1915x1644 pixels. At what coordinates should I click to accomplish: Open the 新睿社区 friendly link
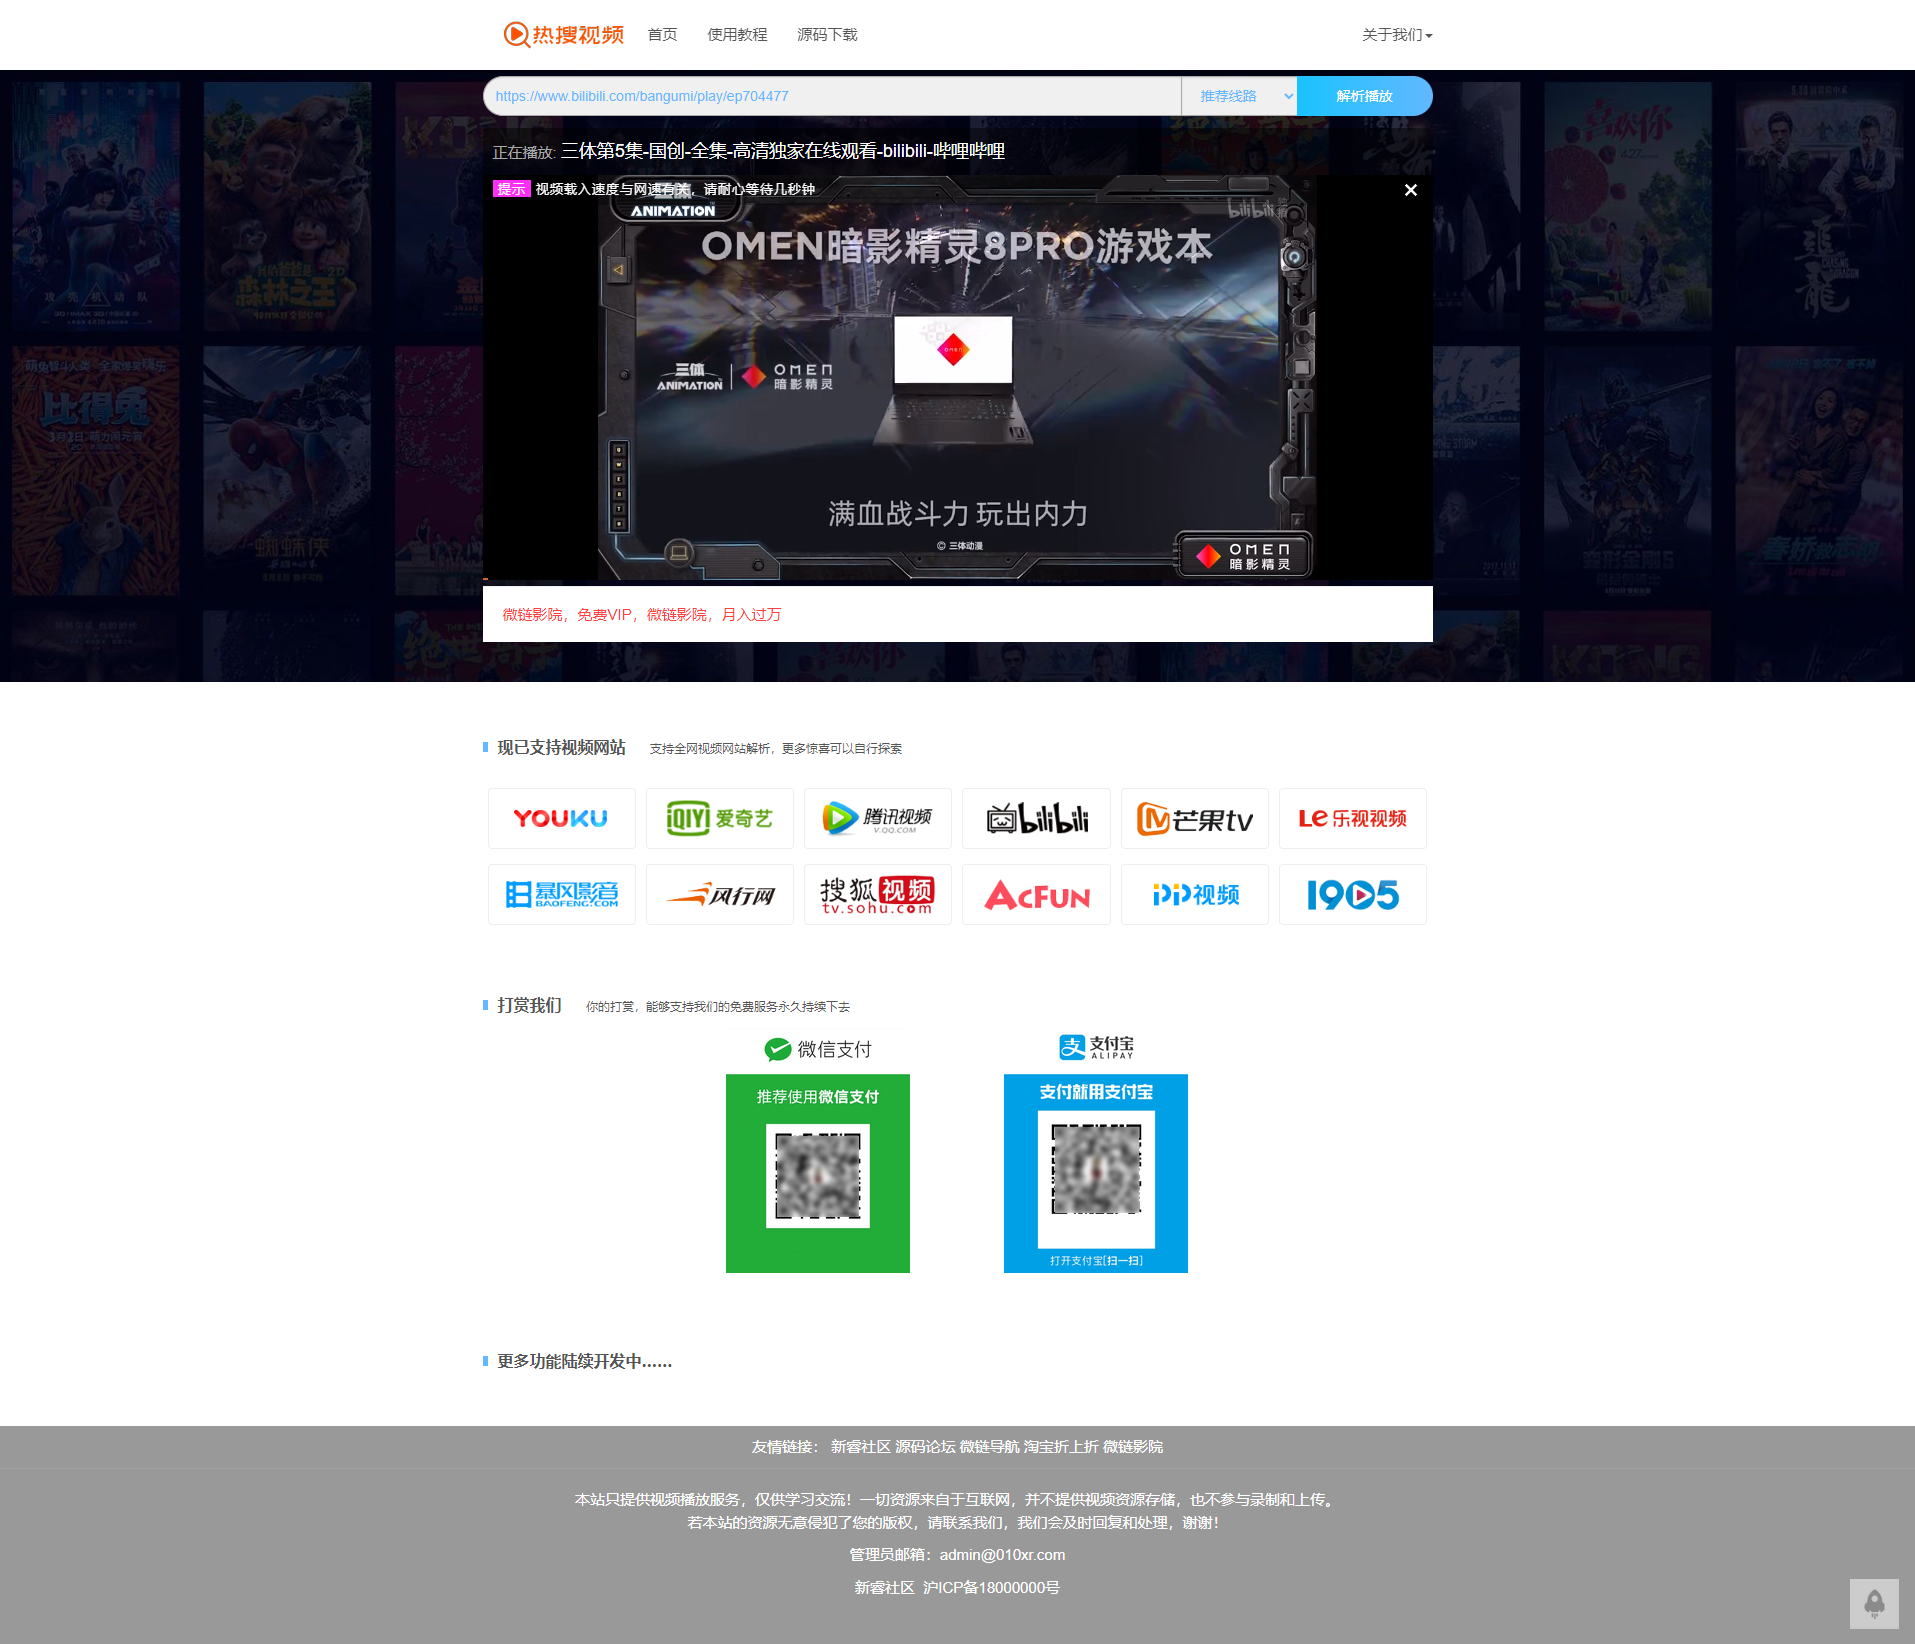[860, 1447]
